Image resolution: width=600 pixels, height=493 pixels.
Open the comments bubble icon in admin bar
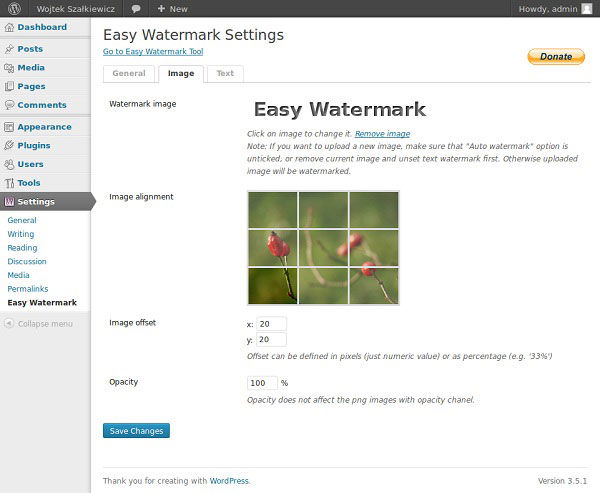click(136, 8)
